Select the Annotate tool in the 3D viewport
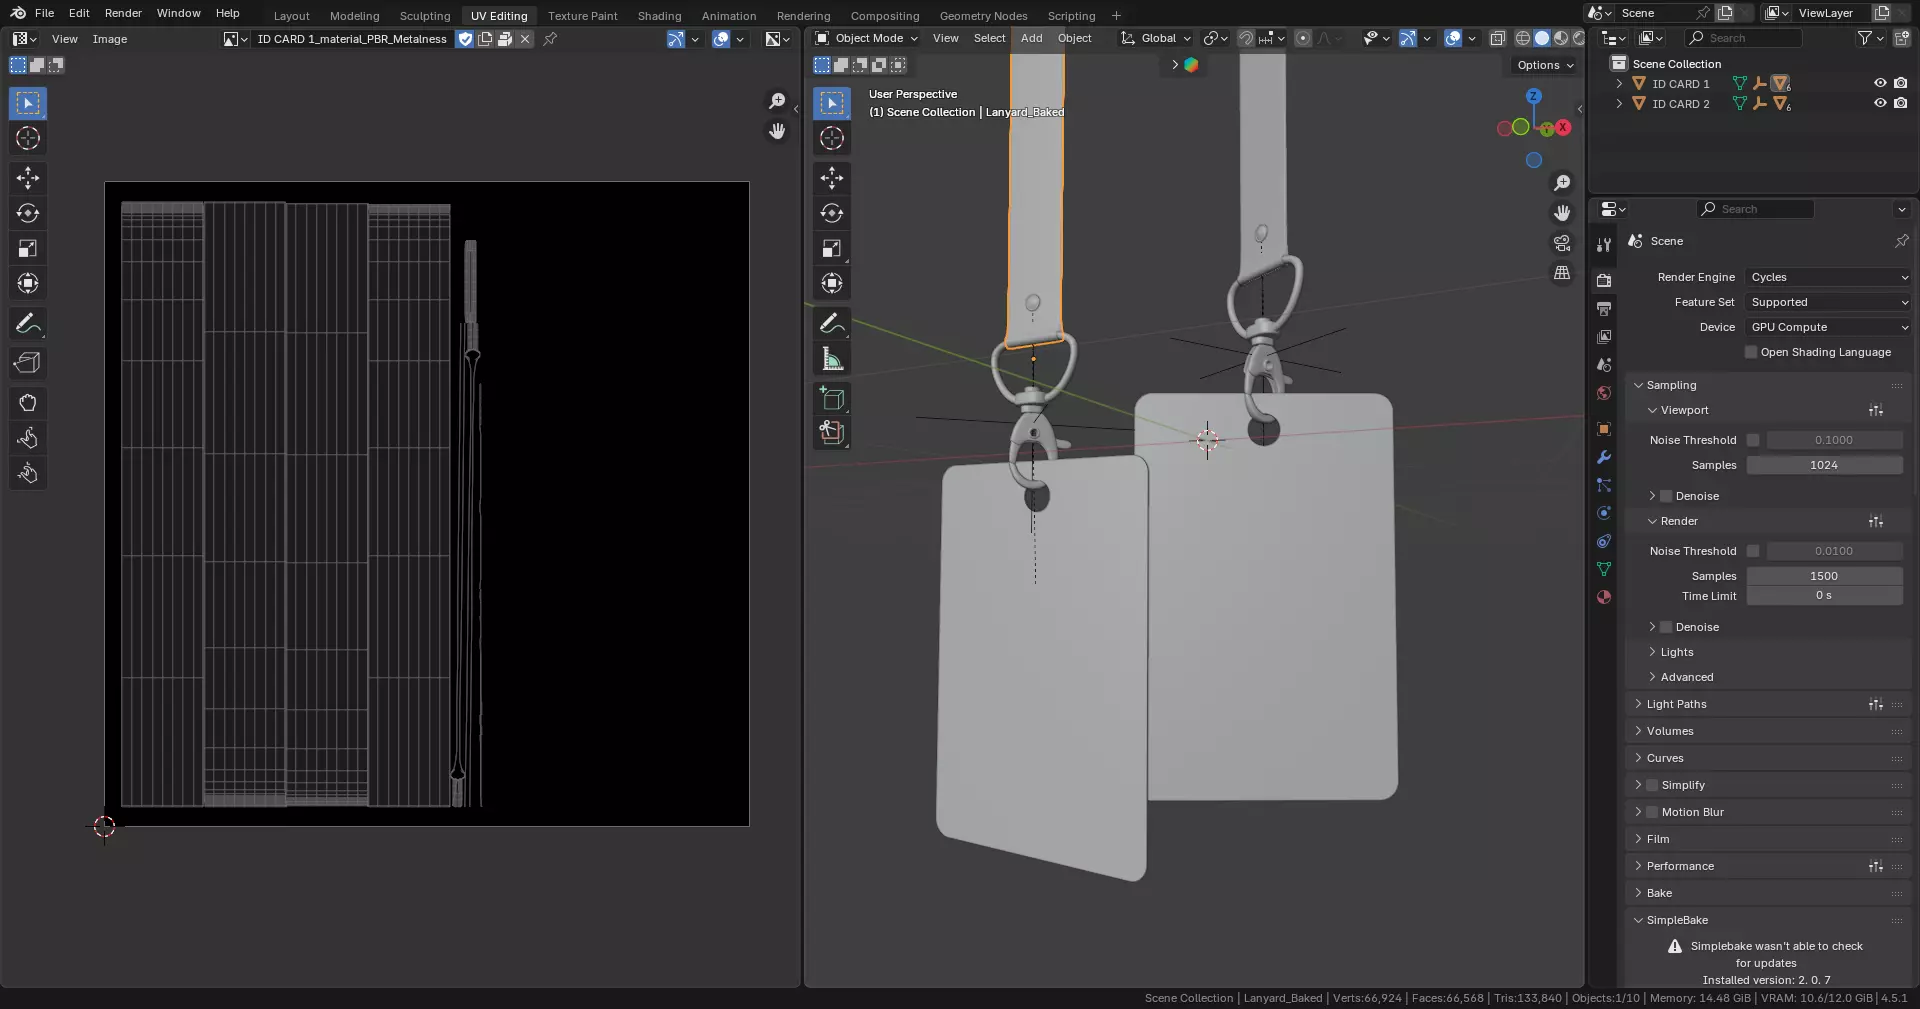 (832, 323)
